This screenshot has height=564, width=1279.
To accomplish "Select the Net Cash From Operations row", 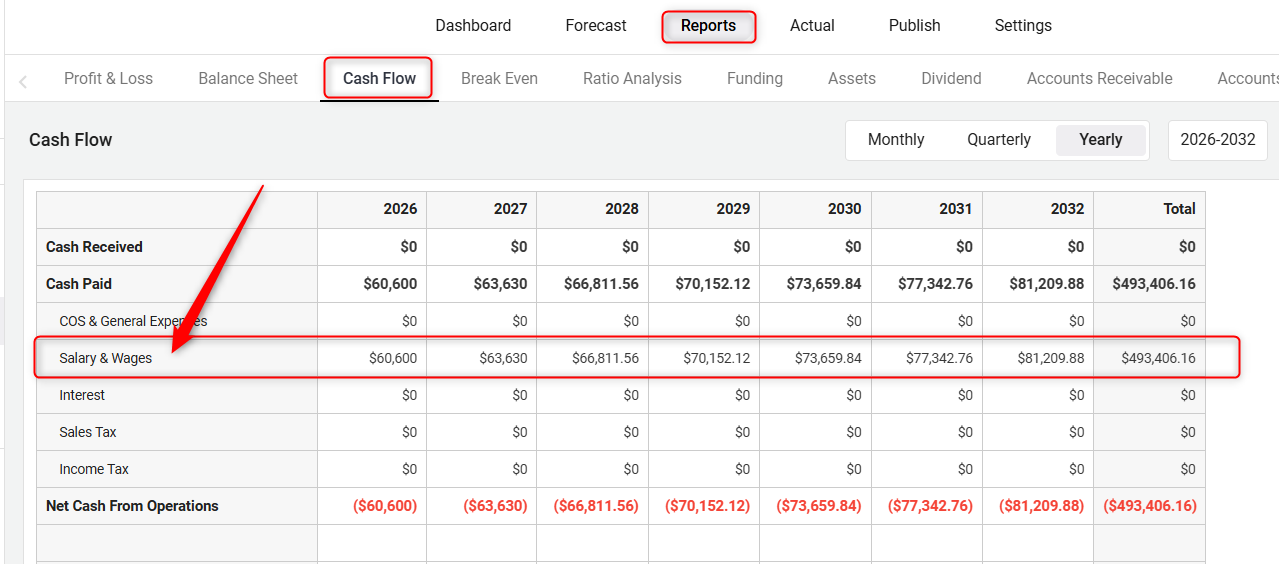I will pyautogui.click(x=621, y=506).
